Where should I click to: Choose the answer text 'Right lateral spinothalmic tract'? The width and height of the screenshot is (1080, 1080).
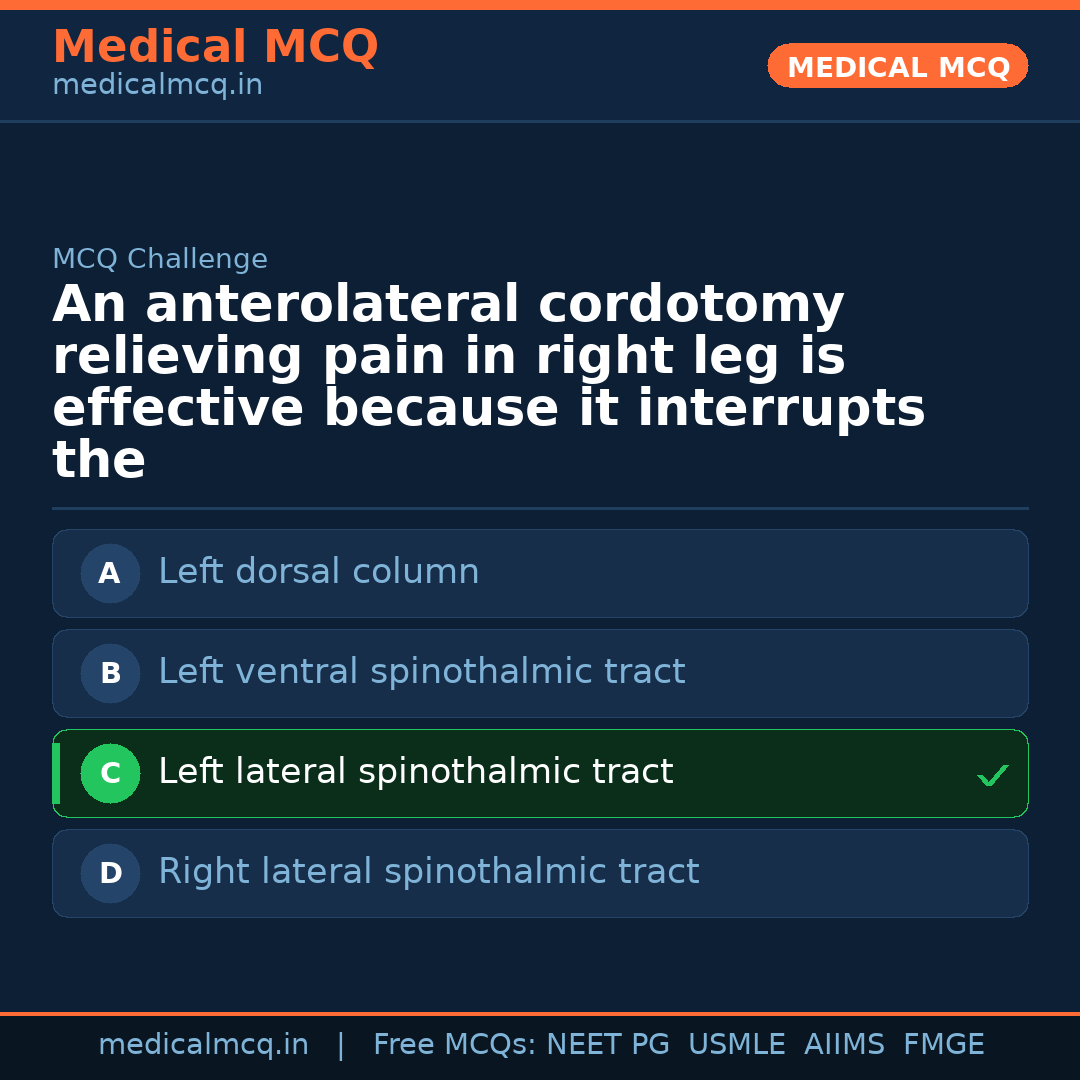click(428, 872)
